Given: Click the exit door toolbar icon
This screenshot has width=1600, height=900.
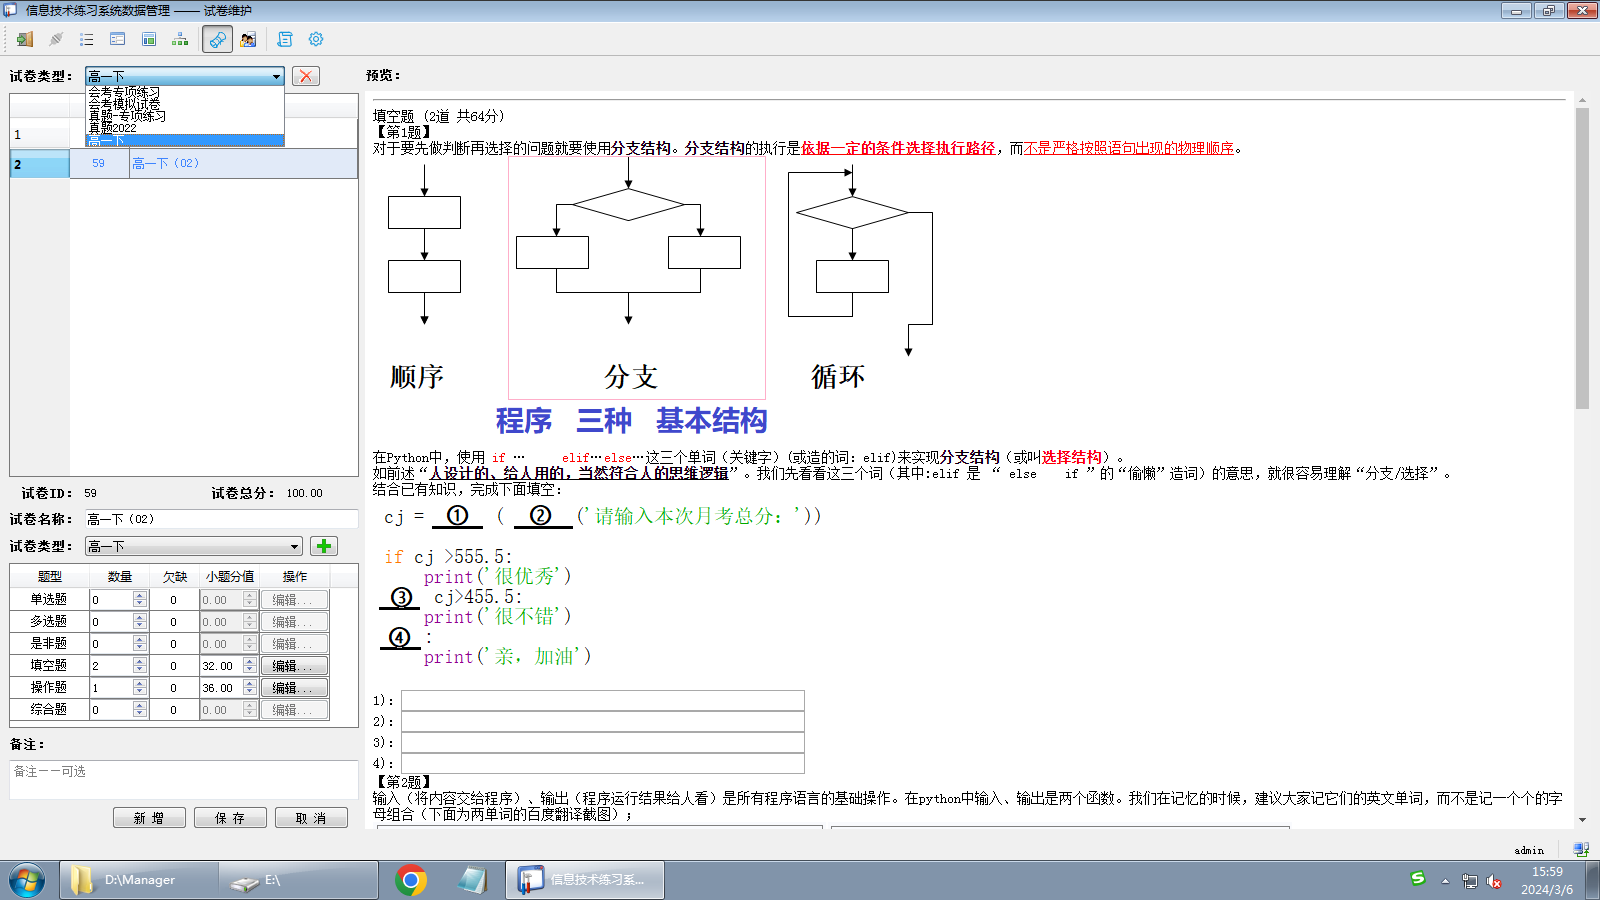Looking at the screenshot, I should coord(25,39).
